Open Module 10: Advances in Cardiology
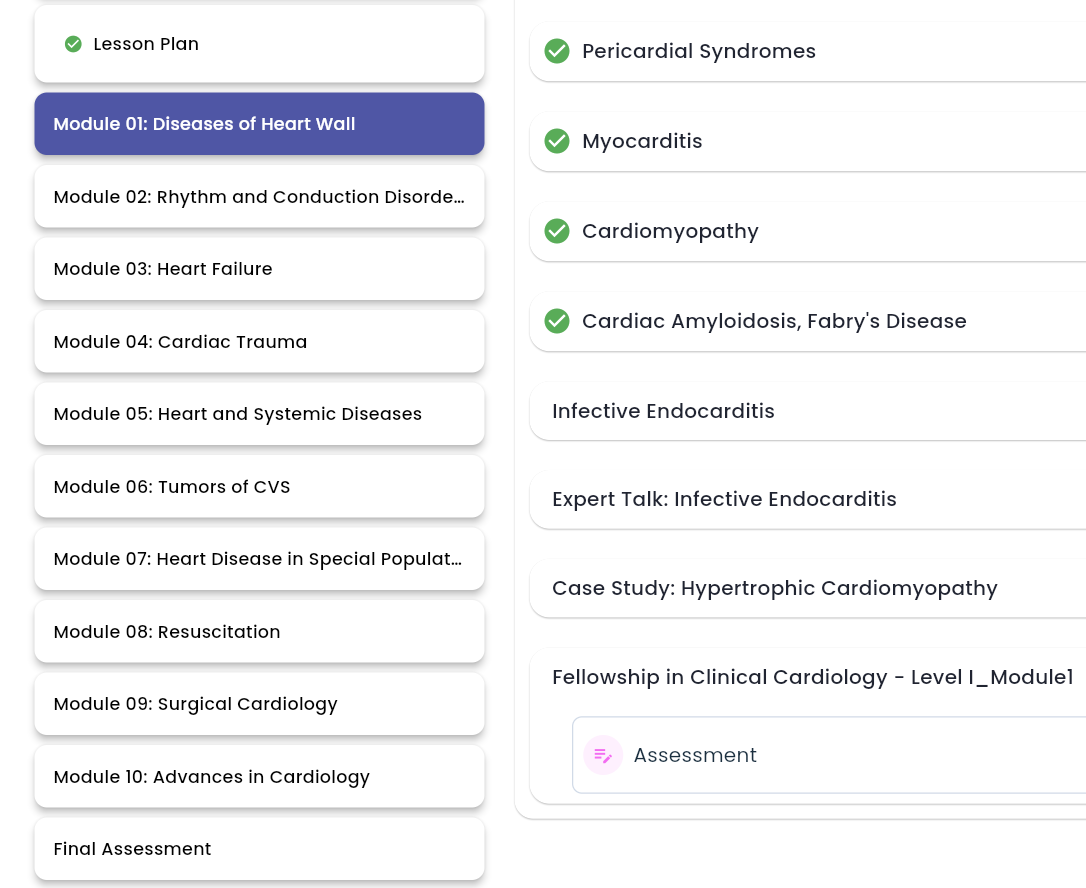The image size is (1086, 888). pyautogui.click(x=259, y=776)
